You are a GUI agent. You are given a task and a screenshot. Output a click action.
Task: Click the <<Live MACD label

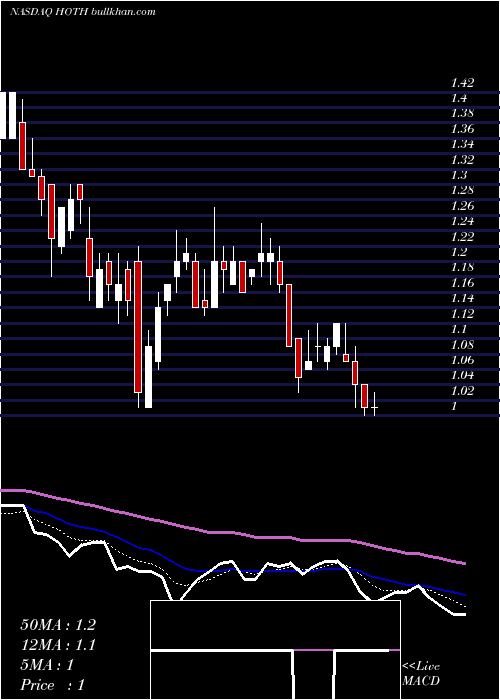421,674
